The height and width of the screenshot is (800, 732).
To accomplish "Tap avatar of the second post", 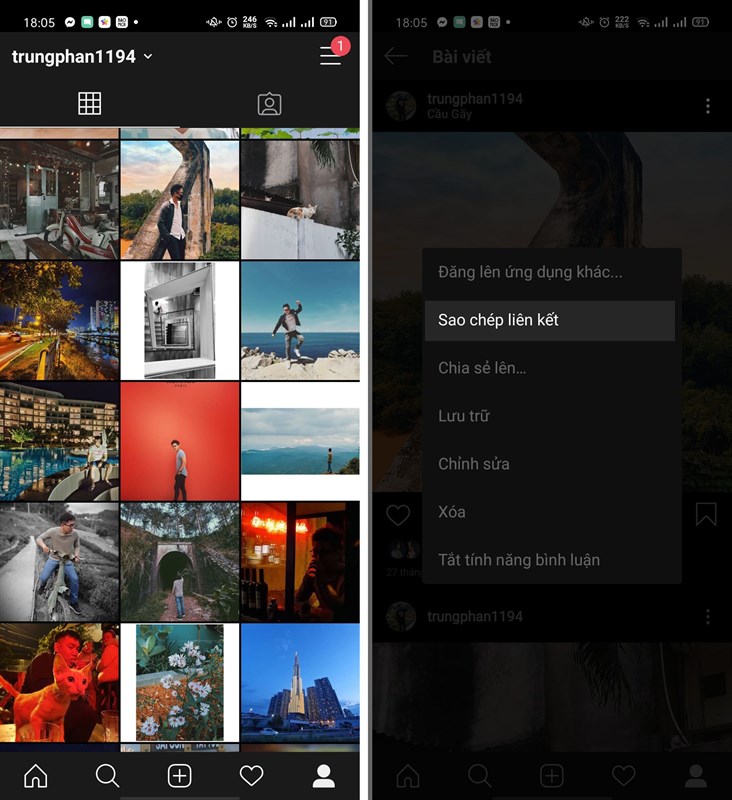I will click(x=401, y=616).
